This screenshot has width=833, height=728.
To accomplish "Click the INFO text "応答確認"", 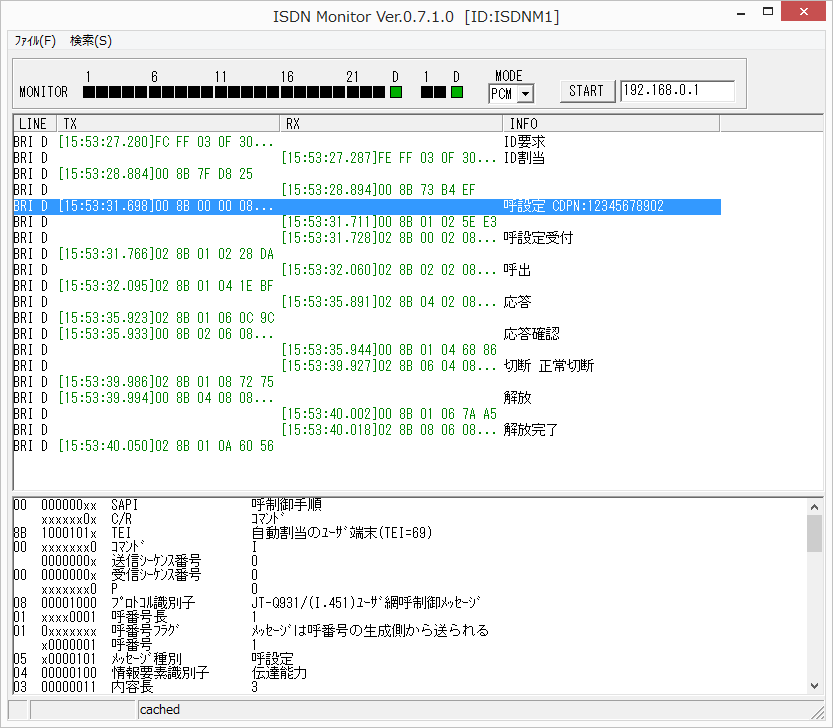I will click(x=531, y=334).
